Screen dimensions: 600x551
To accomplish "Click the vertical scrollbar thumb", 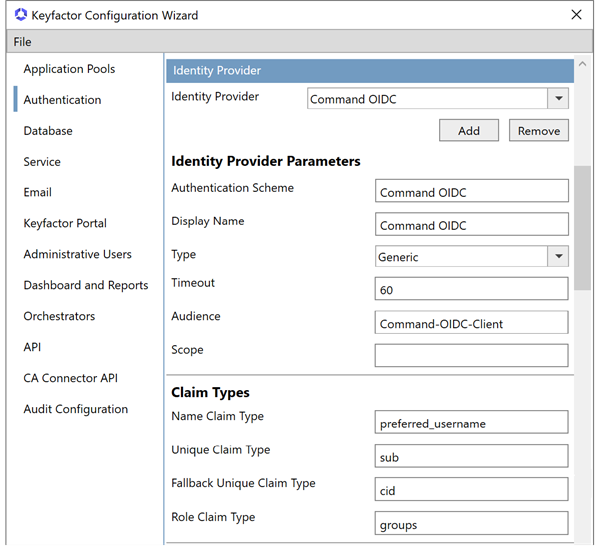I will (582, 230).
